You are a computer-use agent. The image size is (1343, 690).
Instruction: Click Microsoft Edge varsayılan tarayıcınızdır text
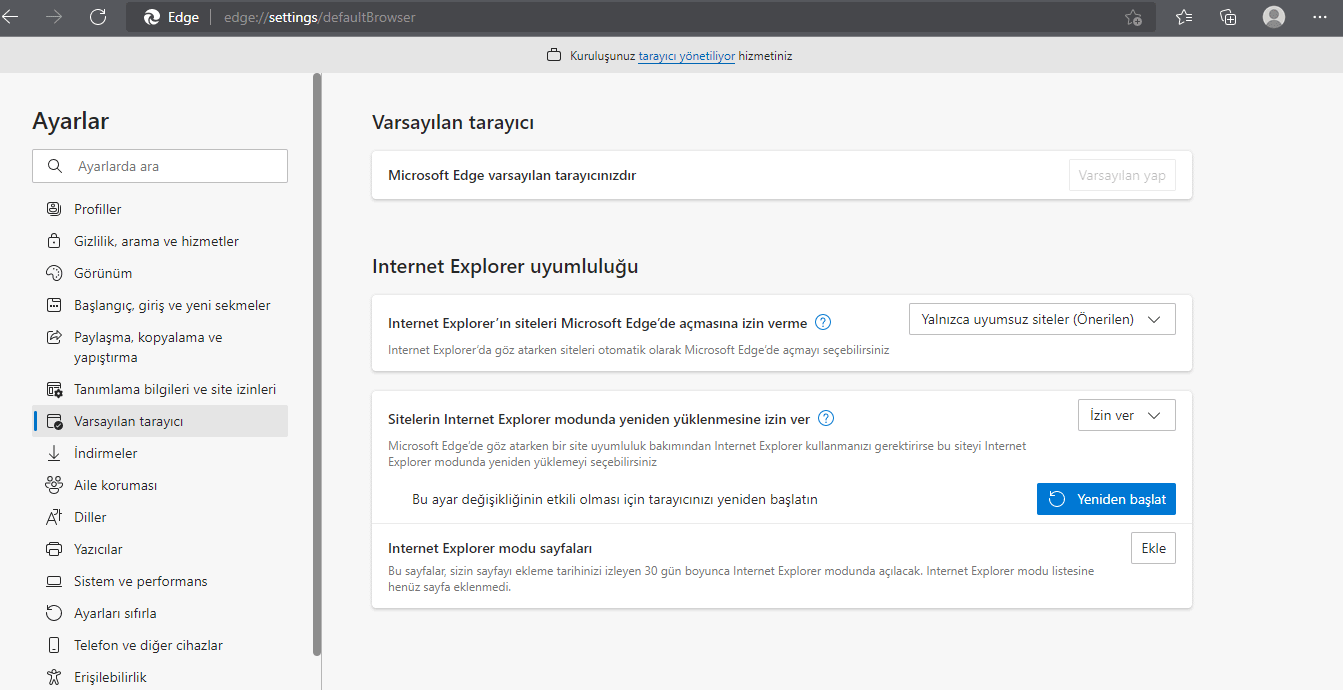[x=512, y=175]
